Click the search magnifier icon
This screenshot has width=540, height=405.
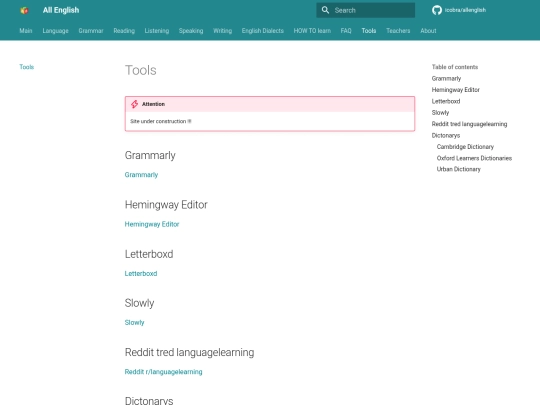(325, 10)
